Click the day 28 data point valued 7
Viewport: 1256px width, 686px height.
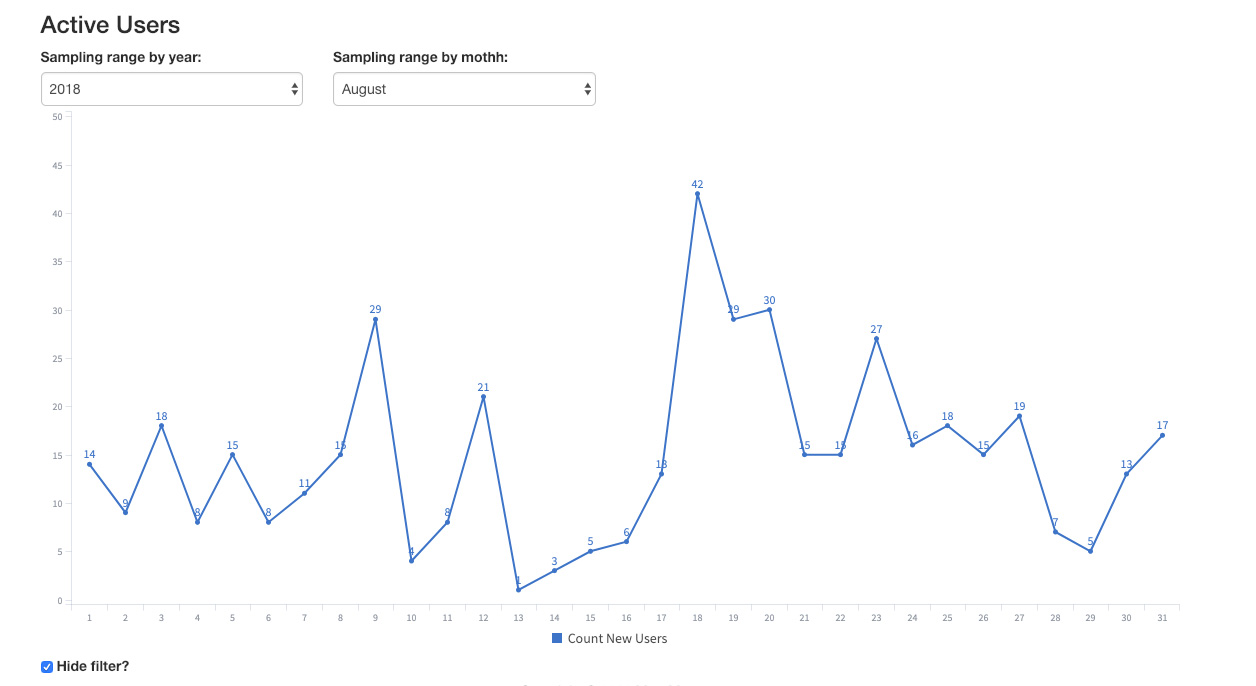(x=1055, y=532)
